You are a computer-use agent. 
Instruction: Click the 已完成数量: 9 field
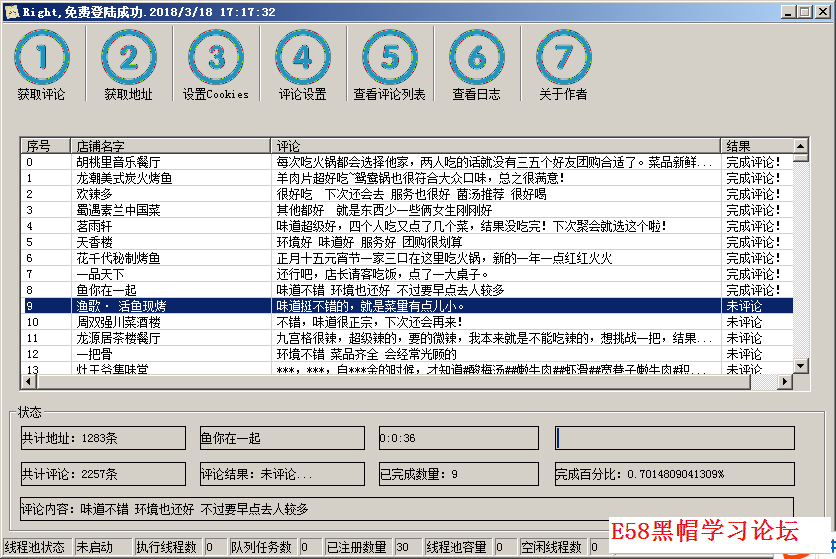(459, 474)
